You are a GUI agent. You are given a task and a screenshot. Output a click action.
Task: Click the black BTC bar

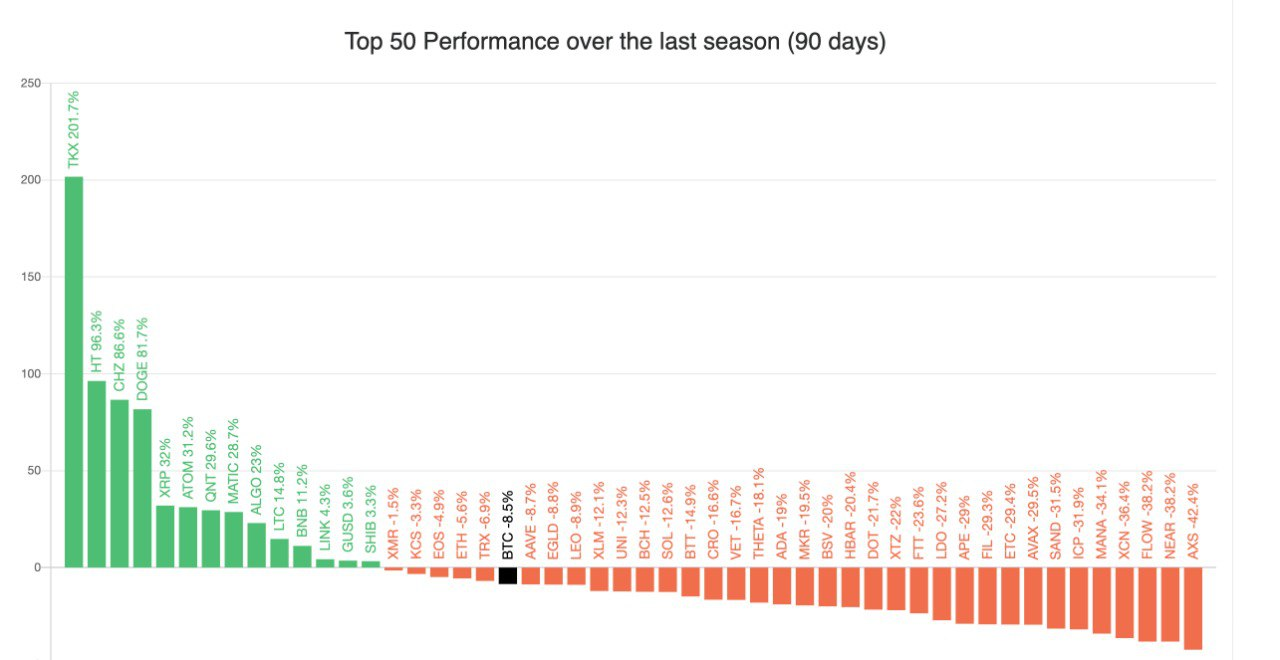coord(507,575)
